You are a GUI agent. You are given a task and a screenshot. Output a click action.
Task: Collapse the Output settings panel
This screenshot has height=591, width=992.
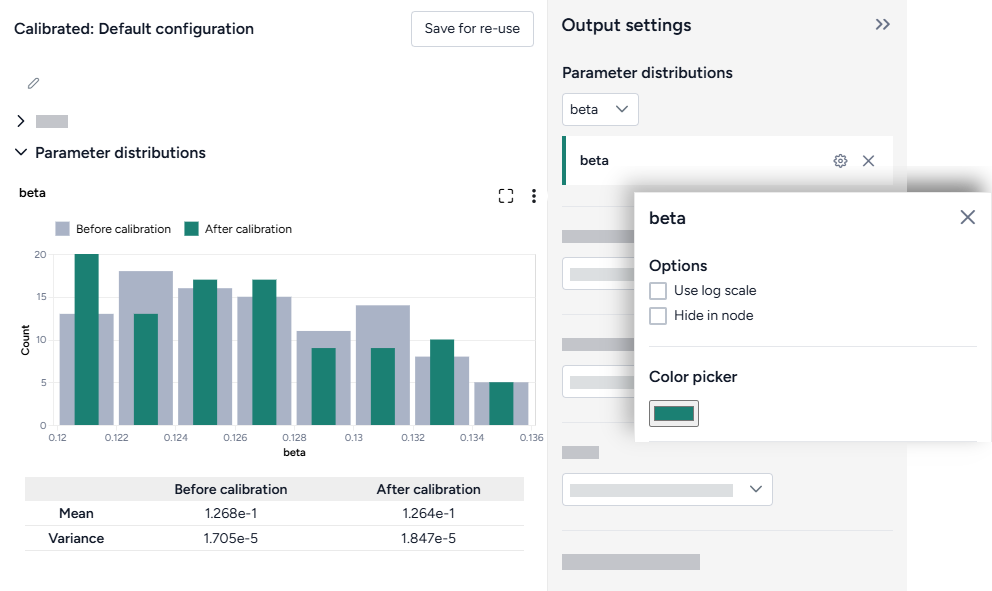[x=882, y=25]
